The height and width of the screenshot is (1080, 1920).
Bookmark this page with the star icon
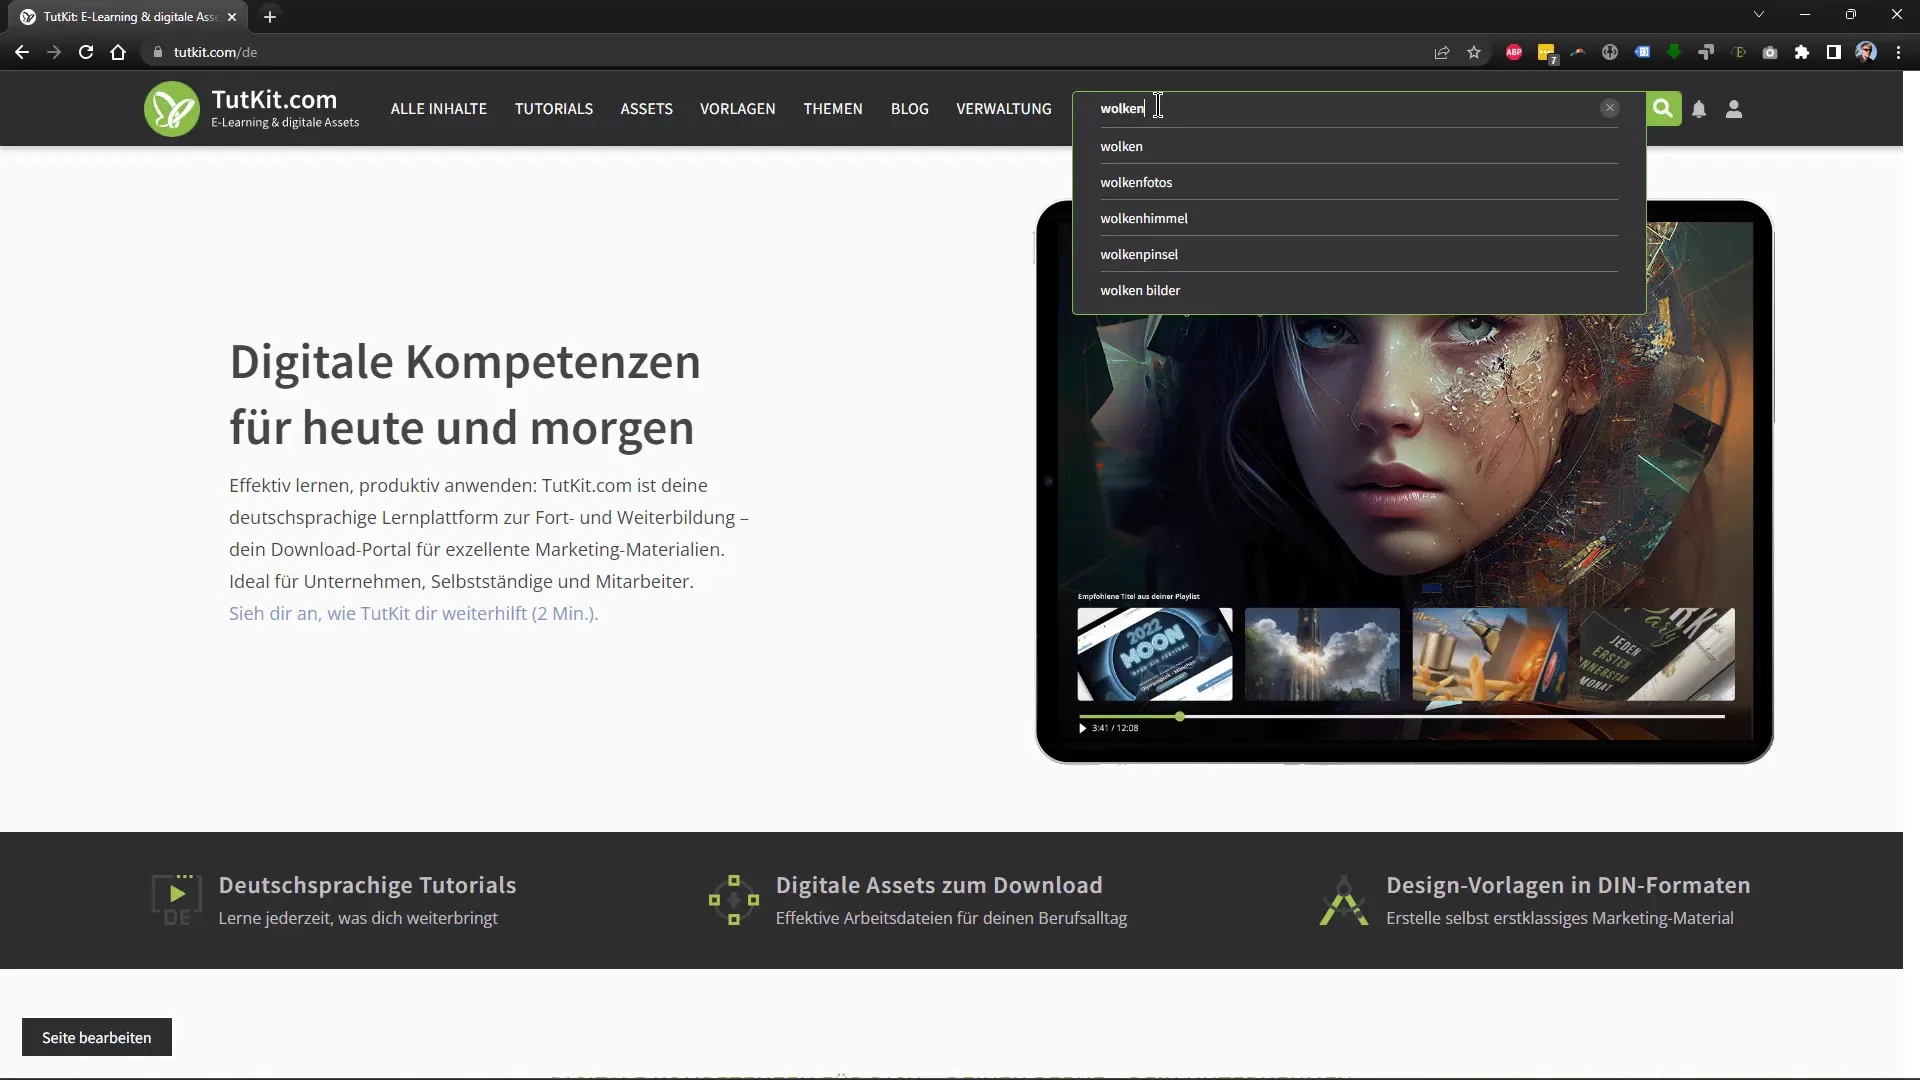[1474, 52]
